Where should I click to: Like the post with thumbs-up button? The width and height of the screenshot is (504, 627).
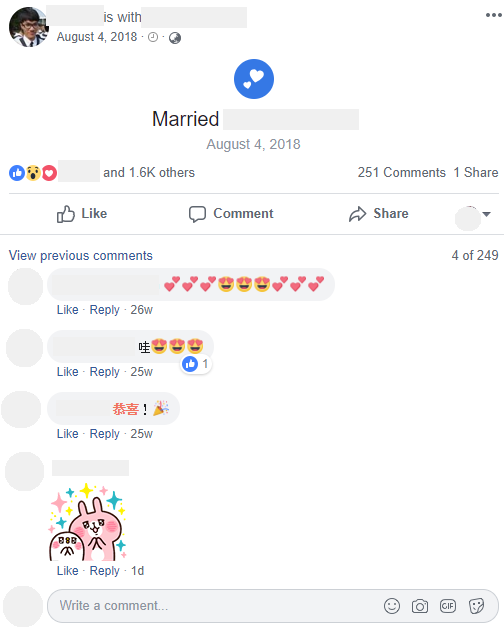point(82,214)
